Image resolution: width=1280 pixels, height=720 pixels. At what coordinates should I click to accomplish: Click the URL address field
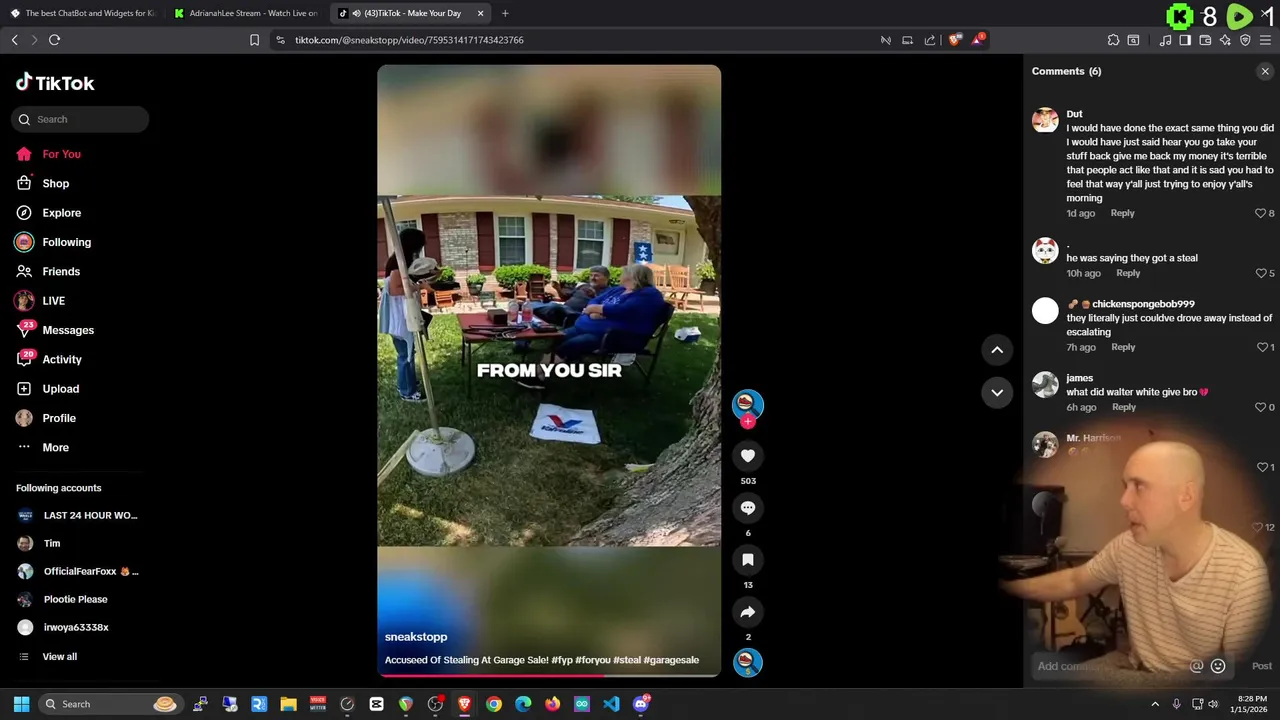[x=580, y=40]
